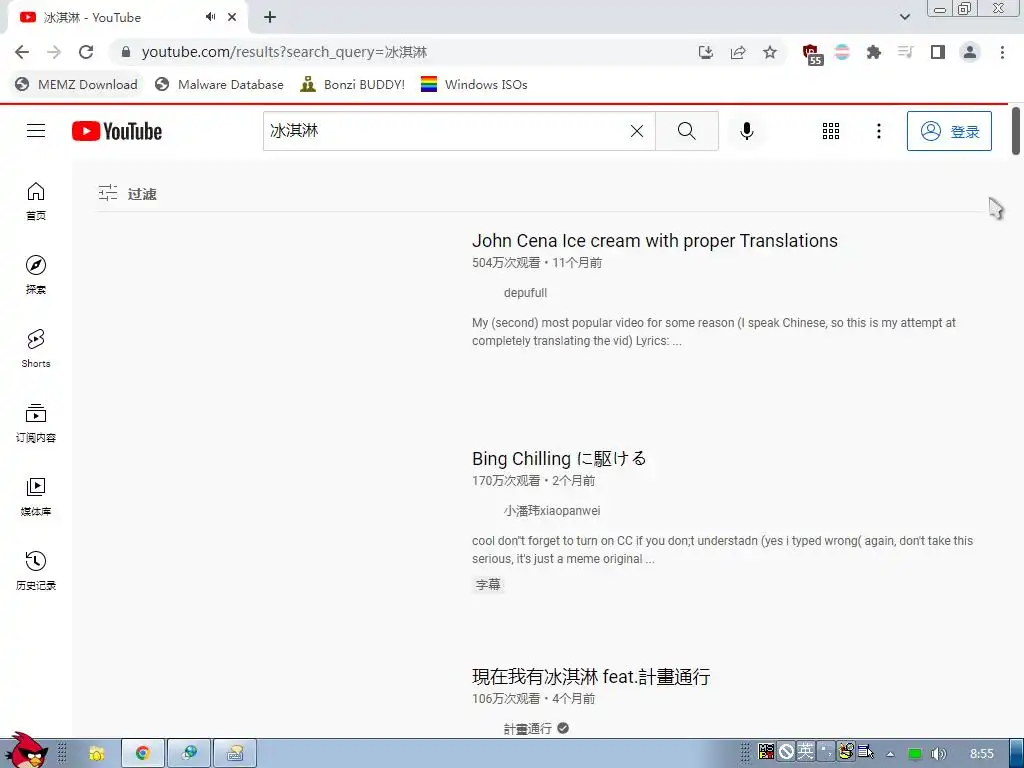This screenshot has width=1024, height=768.
Task: Toggle the 英 input language indicator
Action: point(805,752)
